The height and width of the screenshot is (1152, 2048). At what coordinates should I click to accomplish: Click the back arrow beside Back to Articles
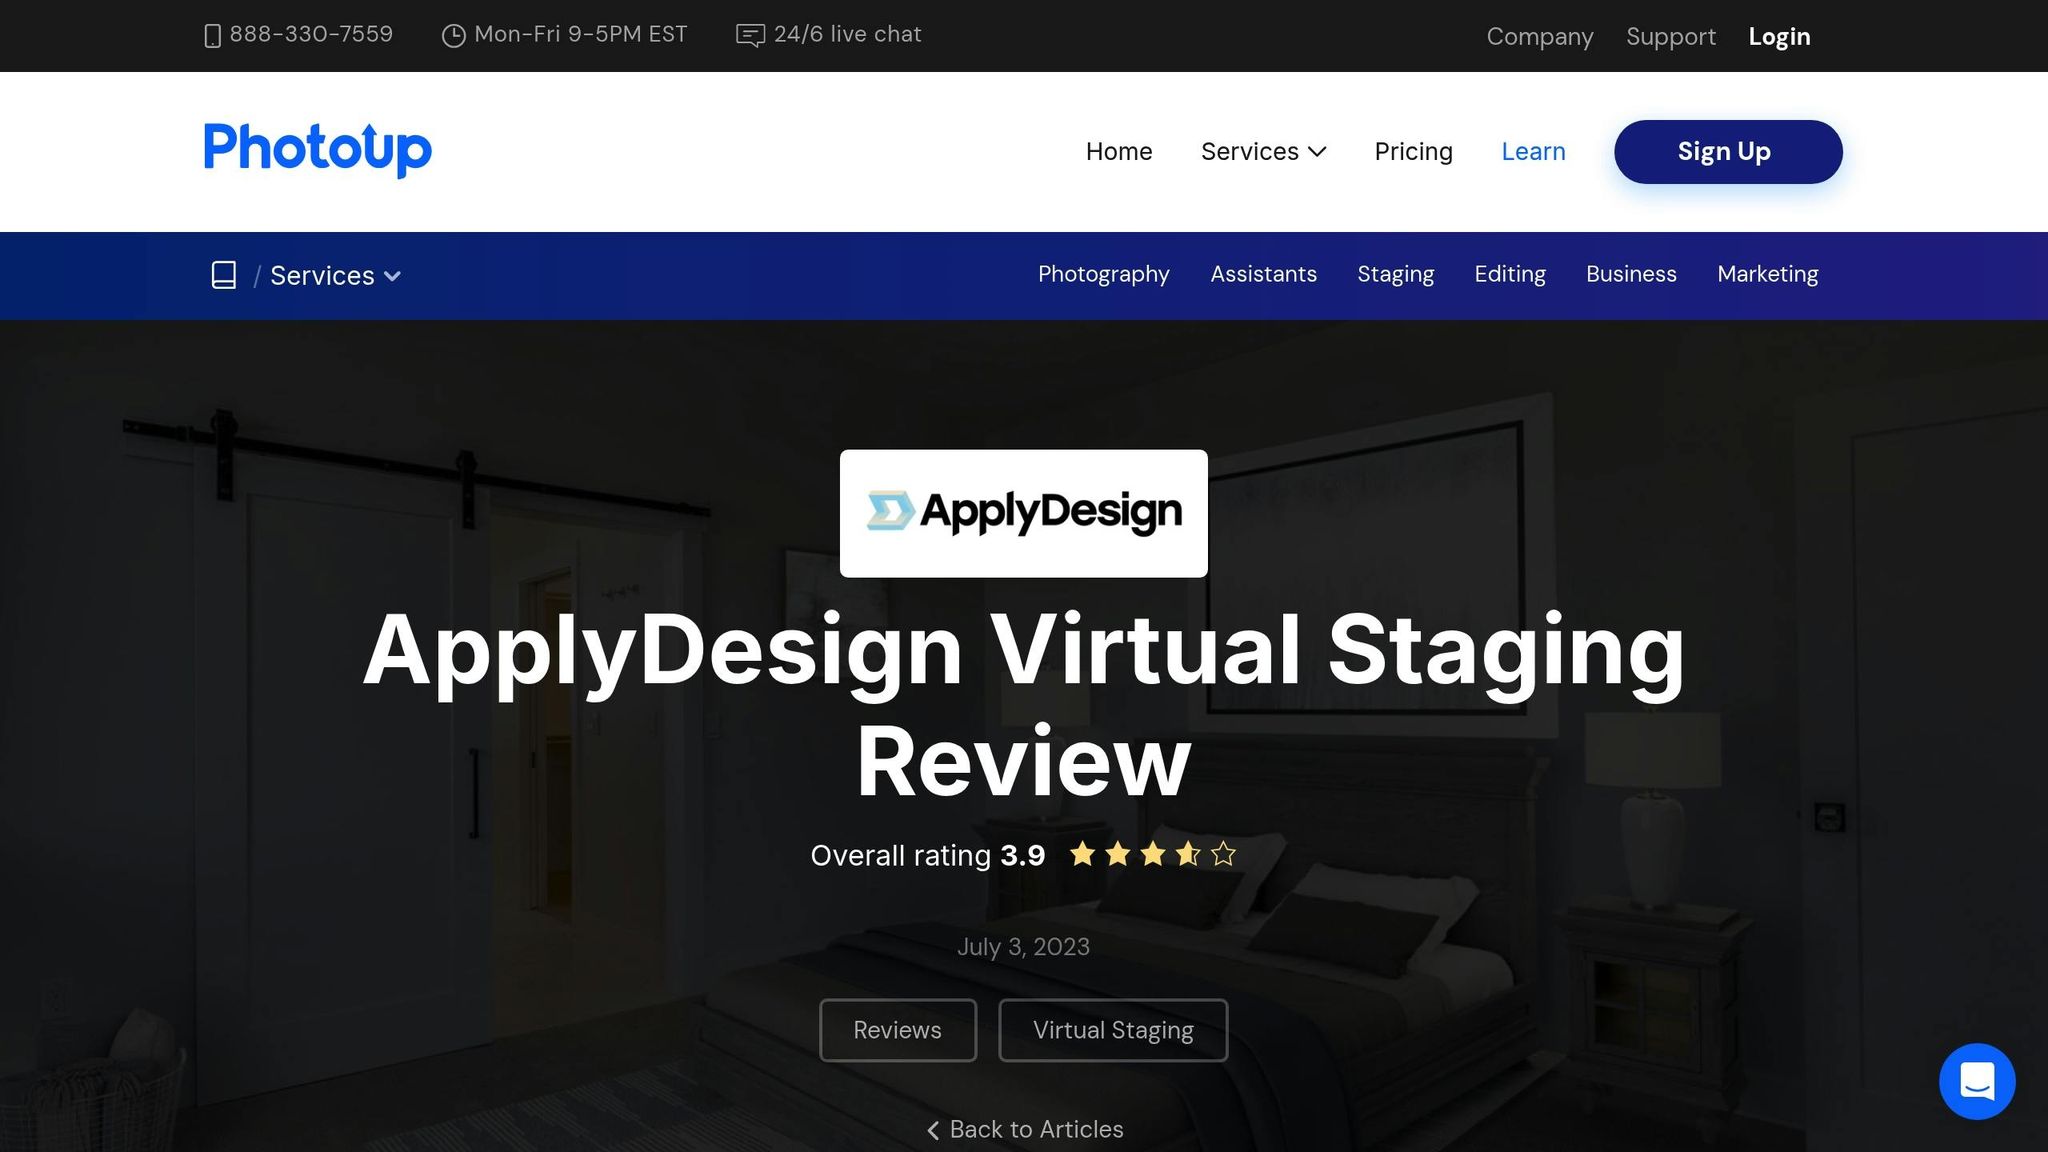point(933,1130)
